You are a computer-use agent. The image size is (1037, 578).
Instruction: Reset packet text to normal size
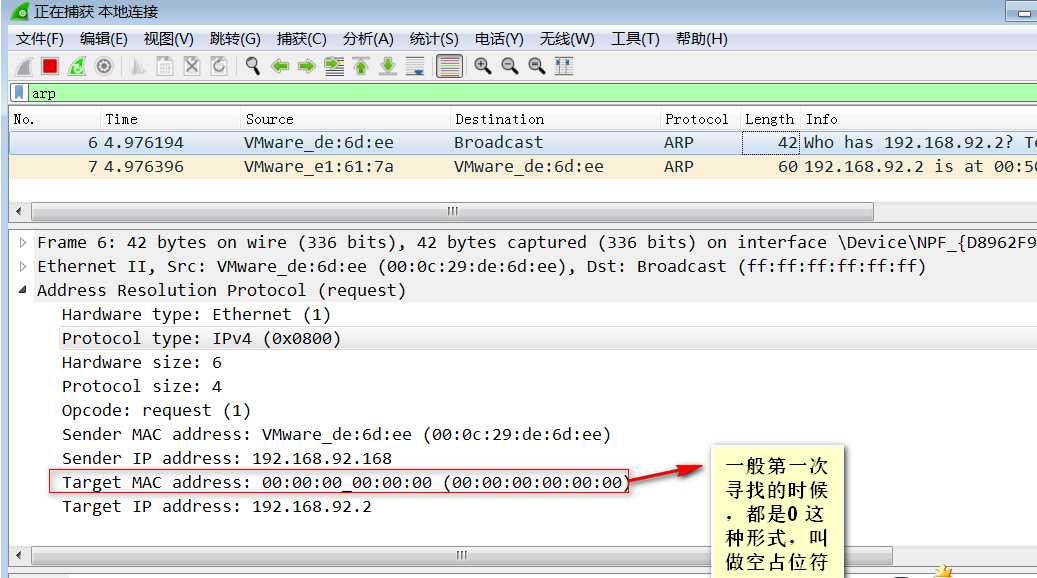(x=537, y=66)
